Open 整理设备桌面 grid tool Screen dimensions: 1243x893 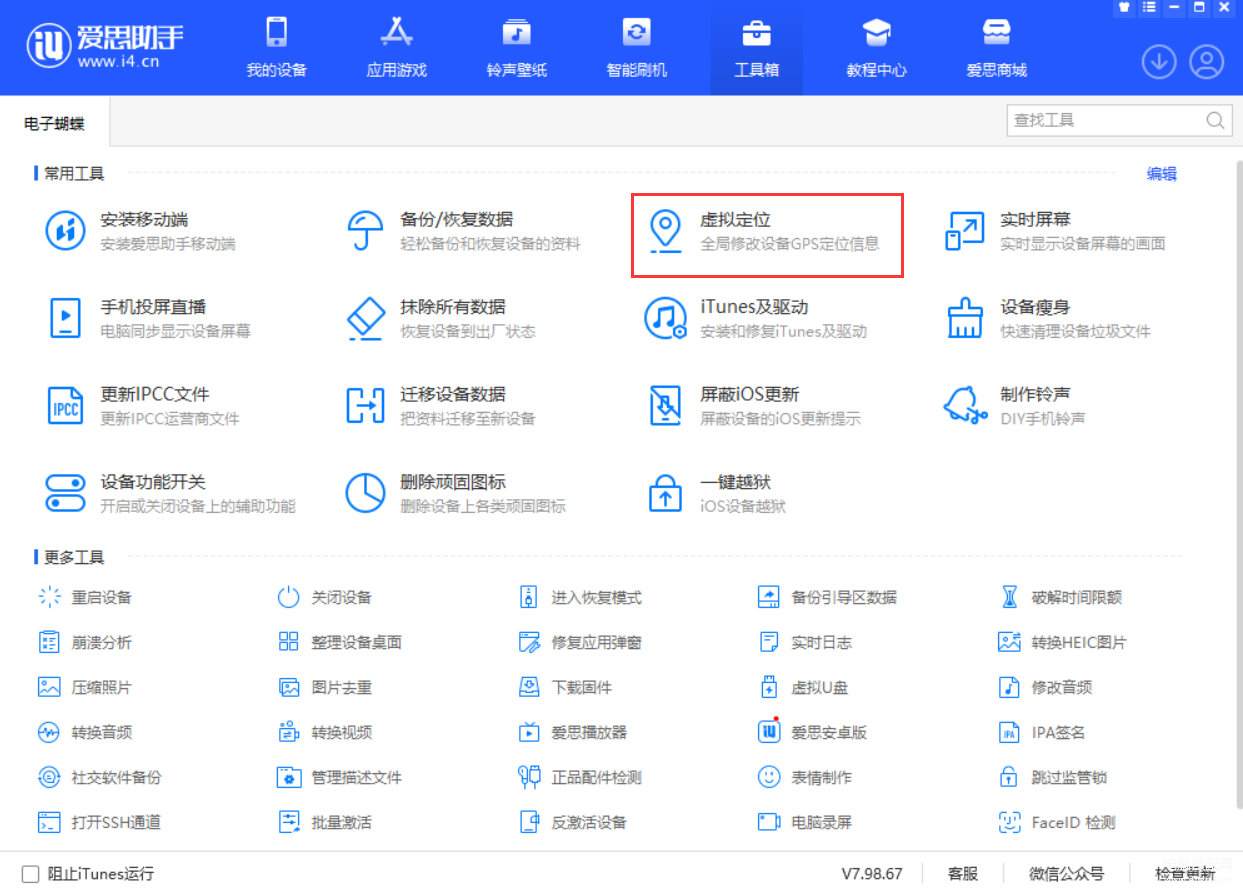pyautogui.click(x=340, y=642)
